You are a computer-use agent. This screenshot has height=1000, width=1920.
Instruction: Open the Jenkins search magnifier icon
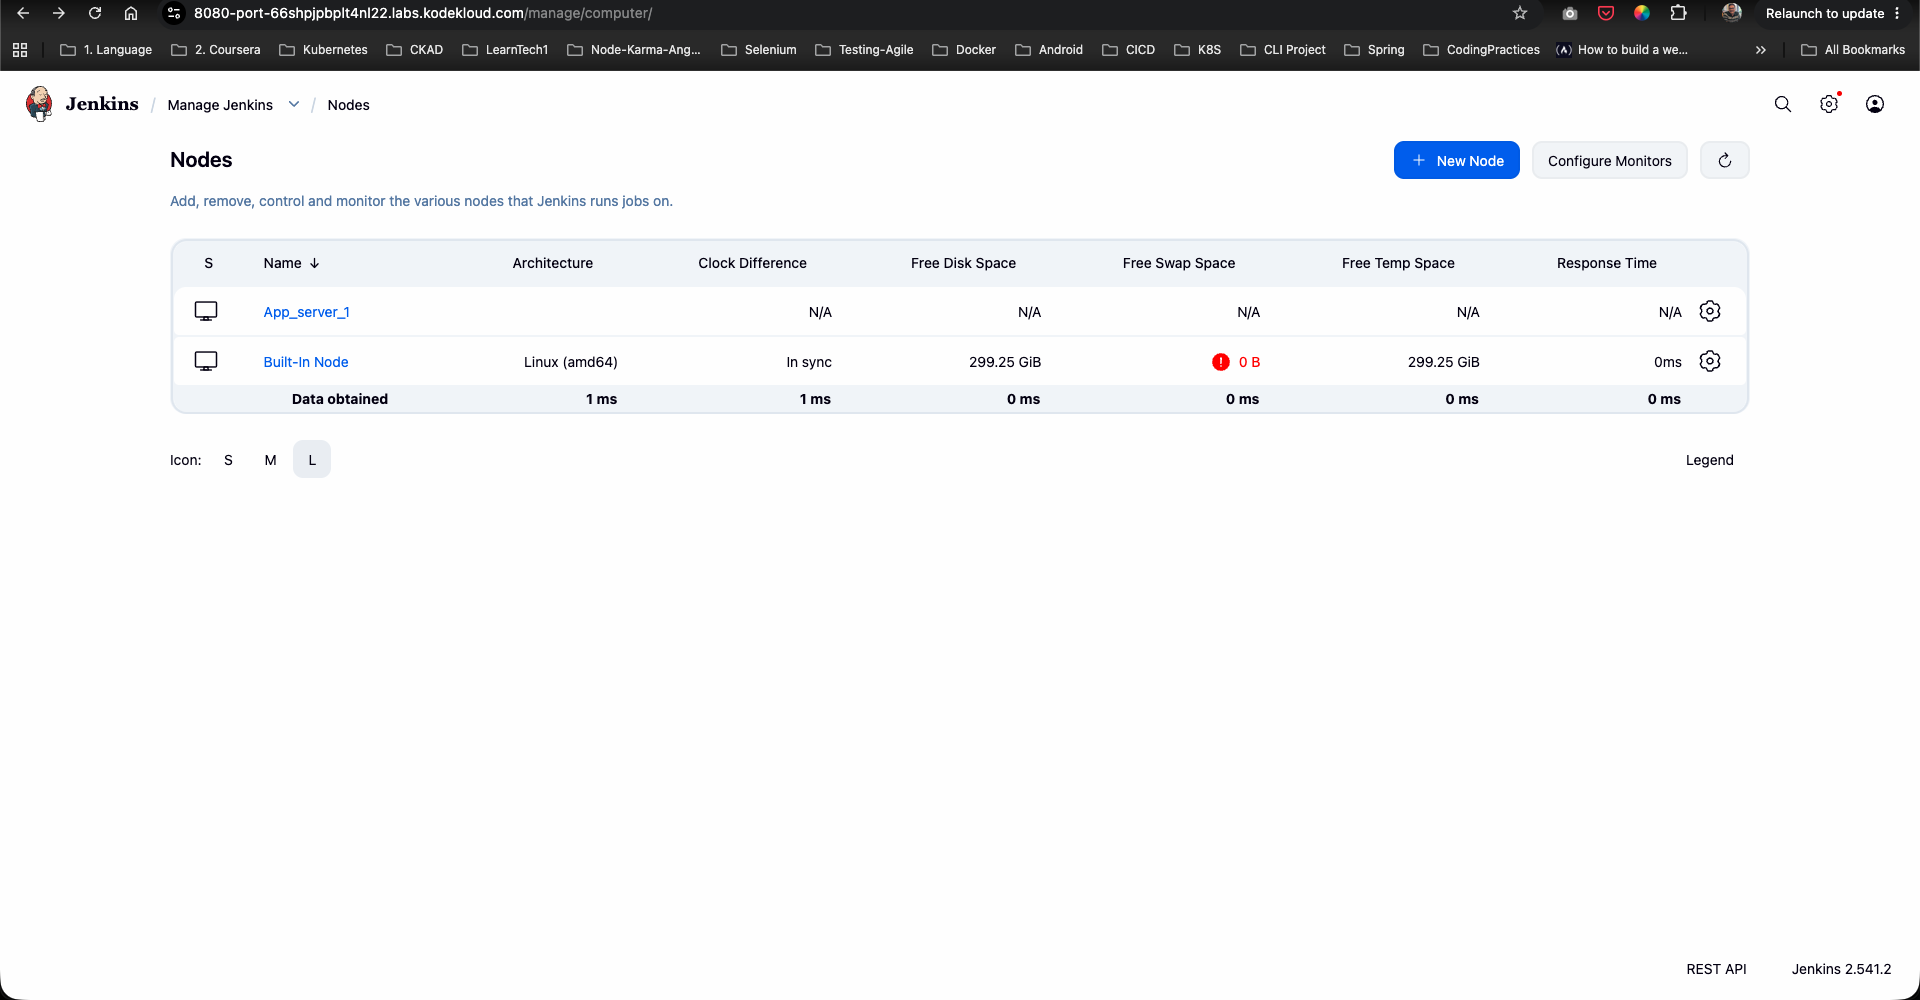point(1782,104)
